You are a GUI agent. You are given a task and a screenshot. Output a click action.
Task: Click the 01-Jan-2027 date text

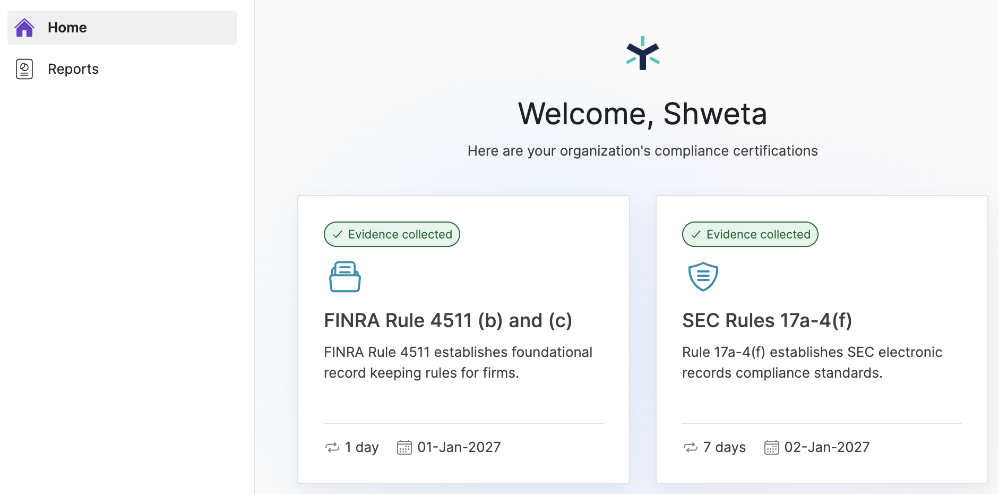(459, 447)
